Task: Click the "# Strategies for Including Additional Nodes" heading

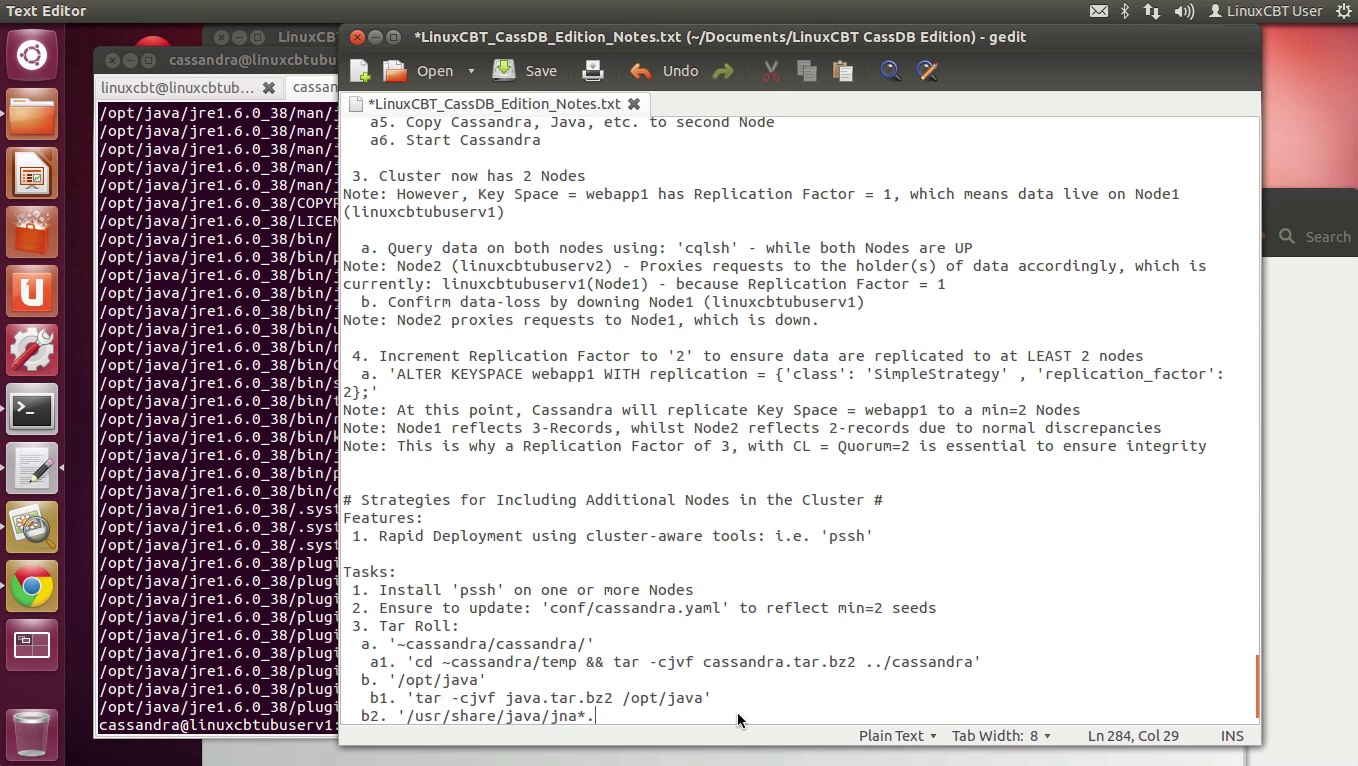Action: 612,500
